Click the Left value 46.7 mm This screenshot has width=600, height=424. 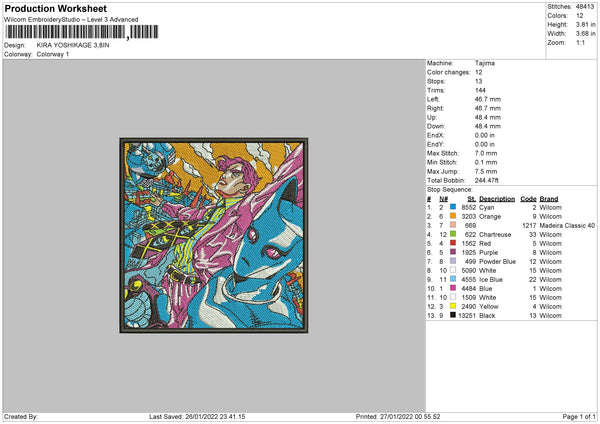point(488,99)
